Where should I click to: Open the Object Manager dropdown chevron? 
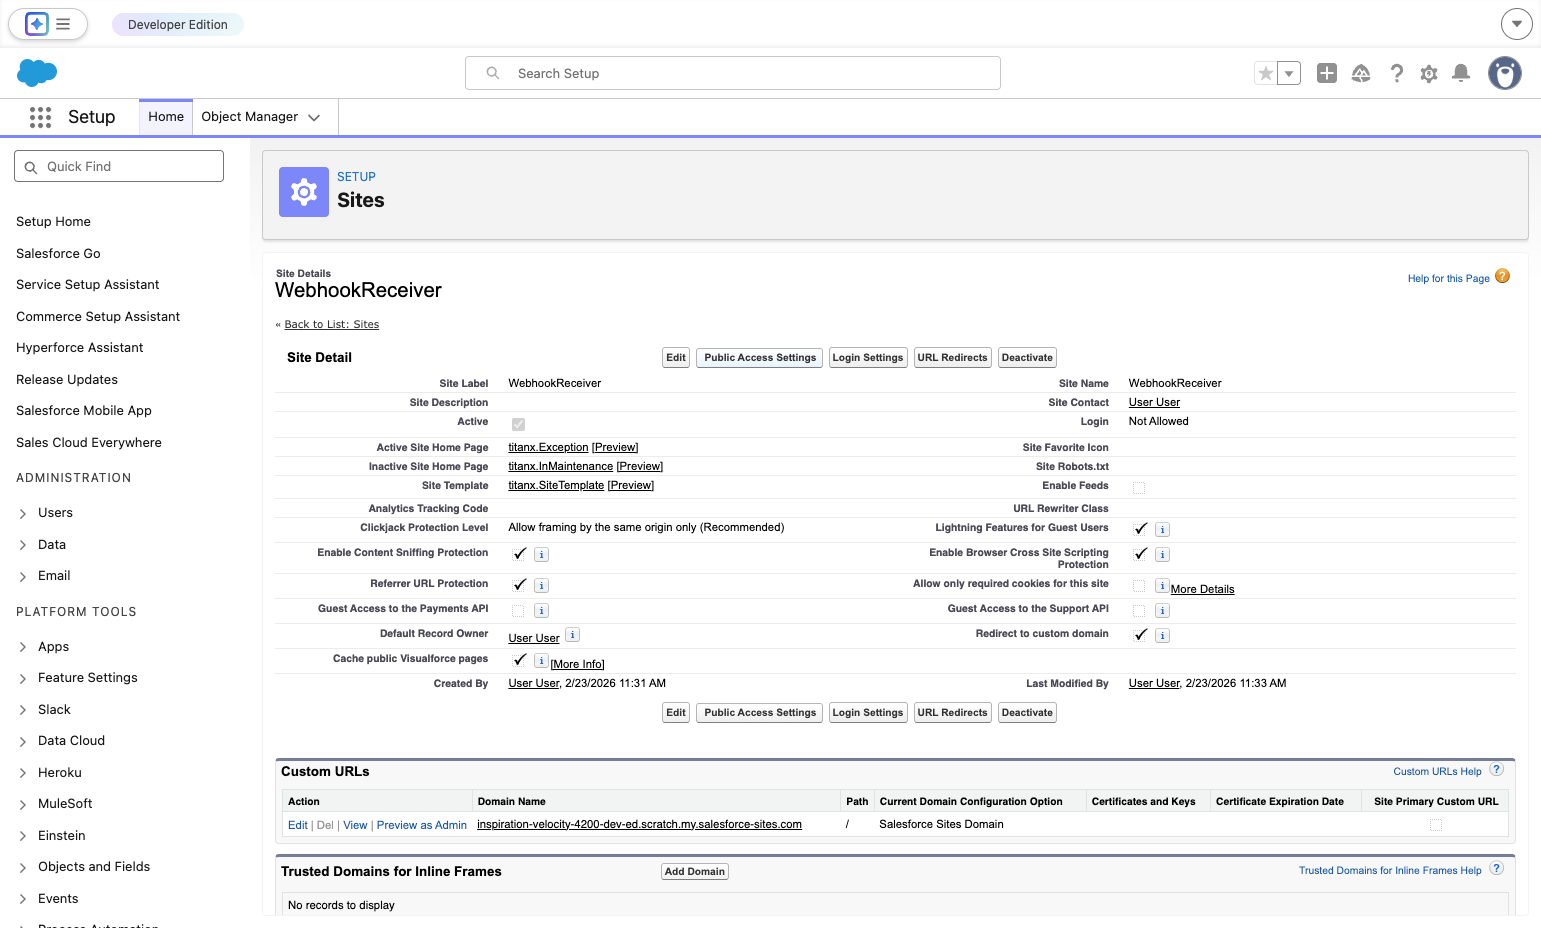tap(314, 118)
